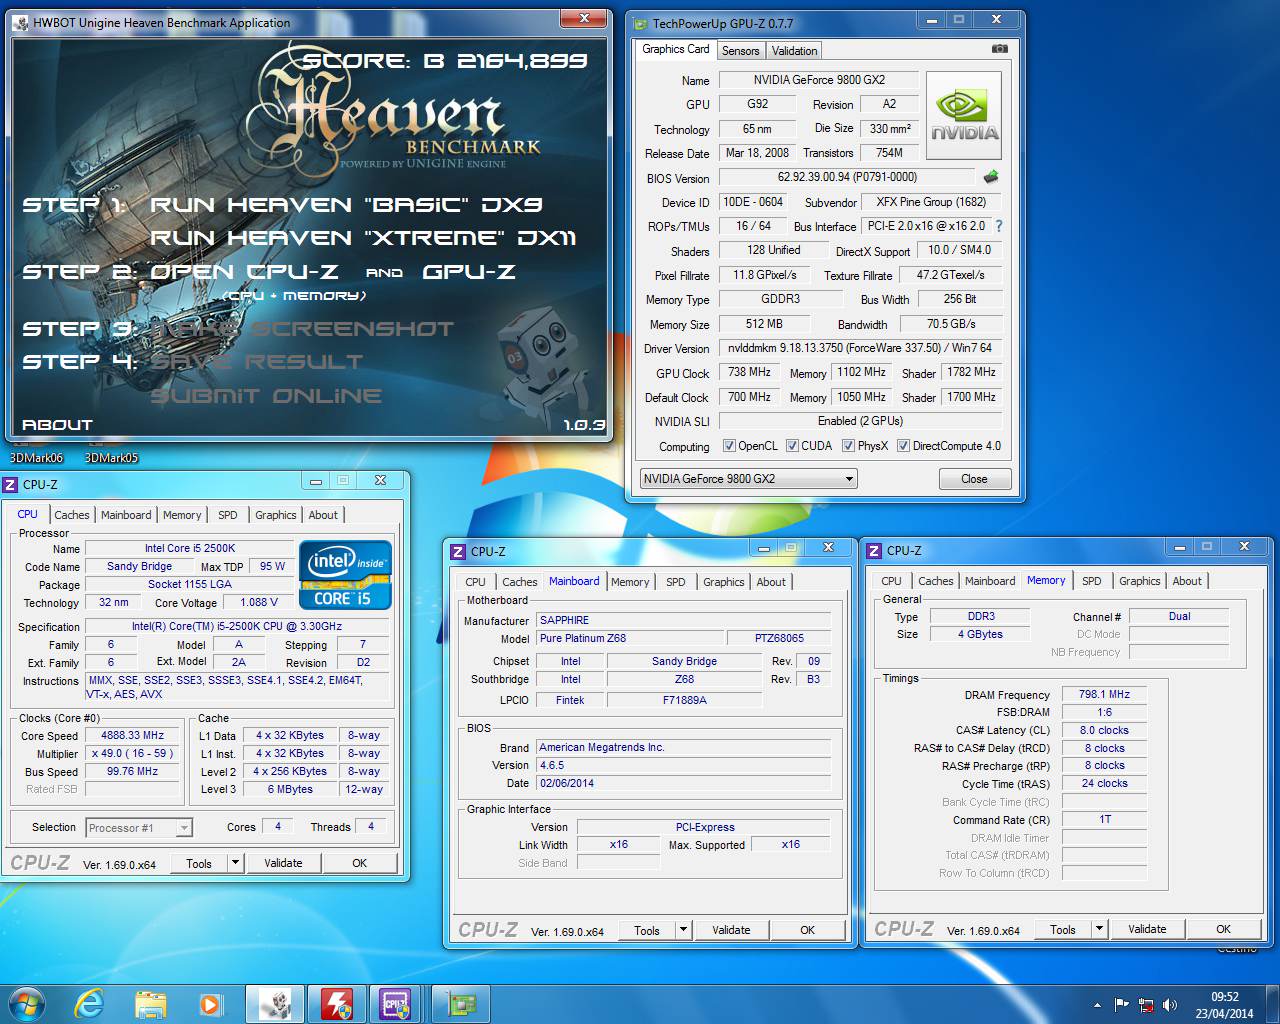Click OK in the CPU-Z Mainboard window
The height and width of the screenshot is (1024, 1280).
807,930
